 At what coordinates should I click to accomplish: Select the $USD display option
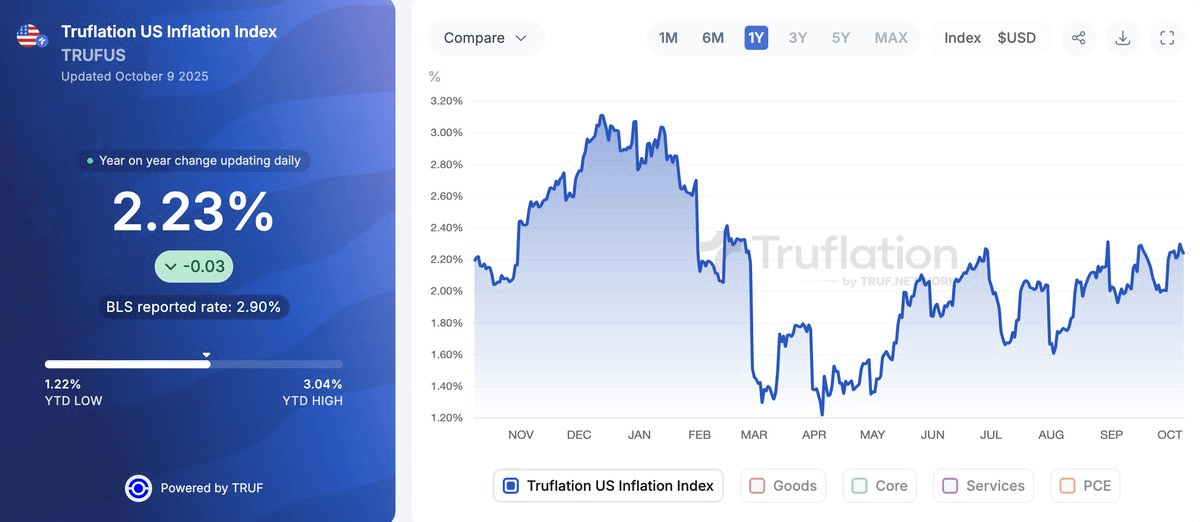1016,38
